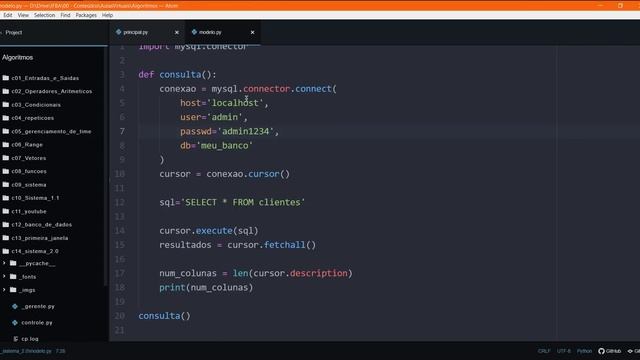The image size is (640, 360).
Task: Open the Find menu
Action: point(65,15)
